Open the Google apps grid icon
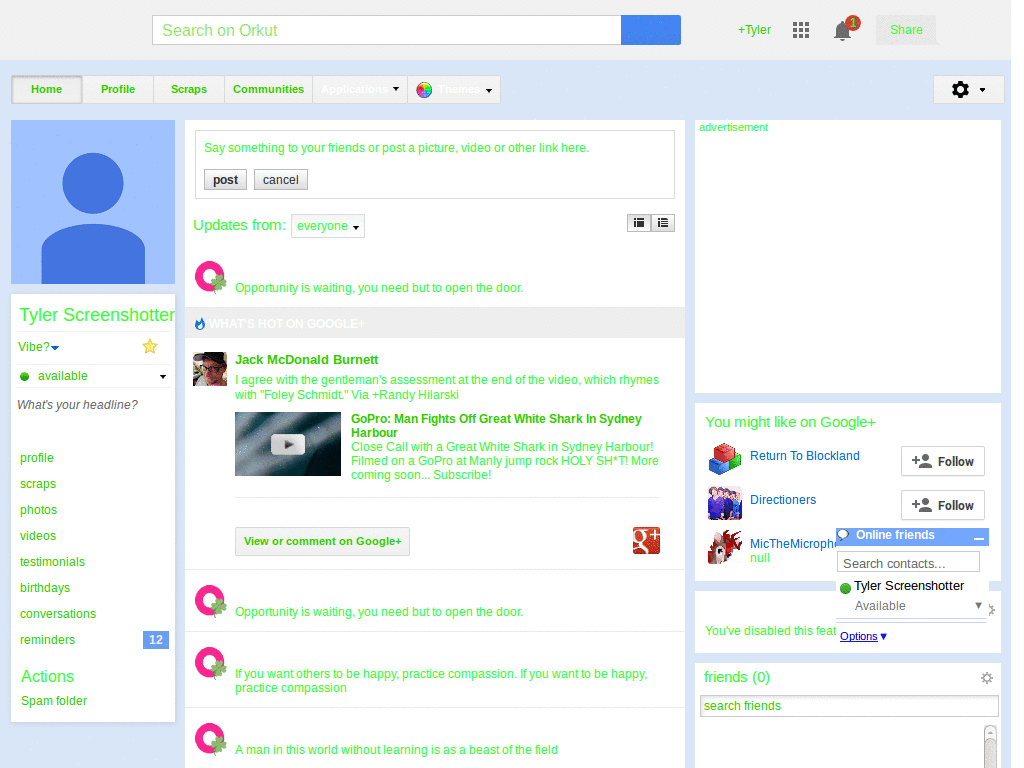This screenshot has height=768, width=1024. [801, 30]
